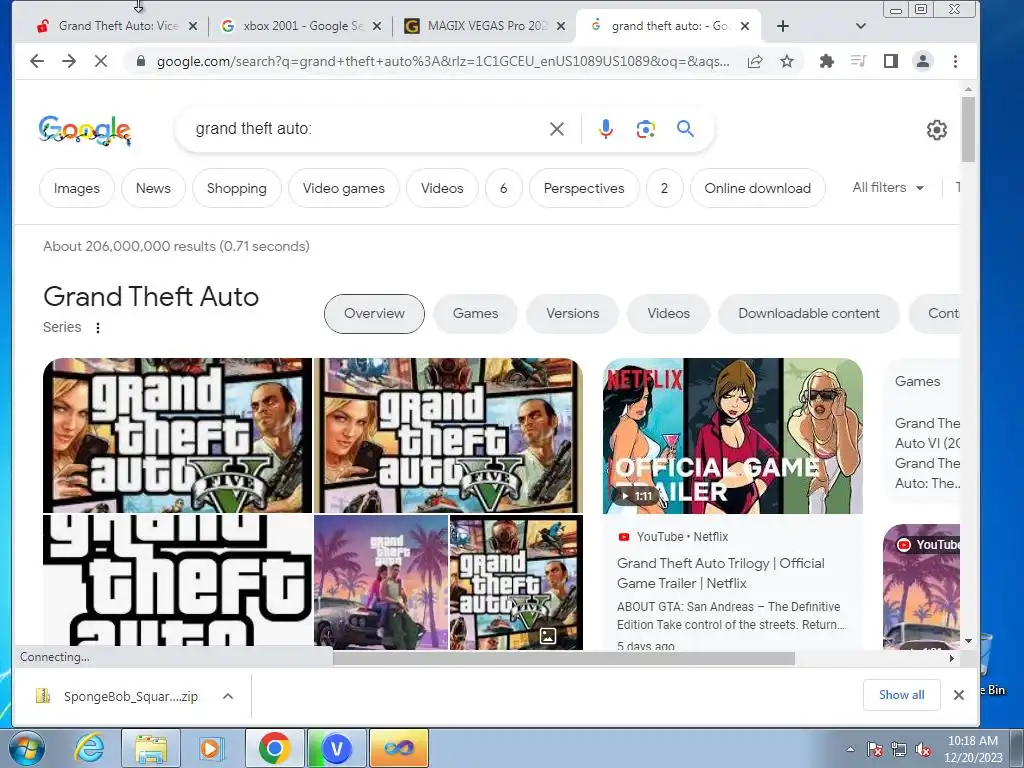Apply the Online download filter chip
The height and width of the screenshot is (768, 1024).
(x=758, y=188)
